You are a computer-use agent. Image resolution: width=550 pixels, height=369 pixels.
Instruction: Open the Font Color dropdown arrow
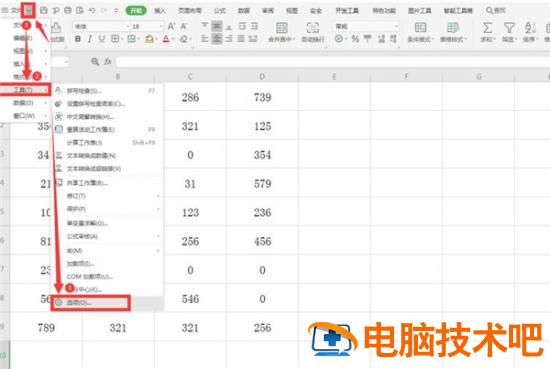173,39
